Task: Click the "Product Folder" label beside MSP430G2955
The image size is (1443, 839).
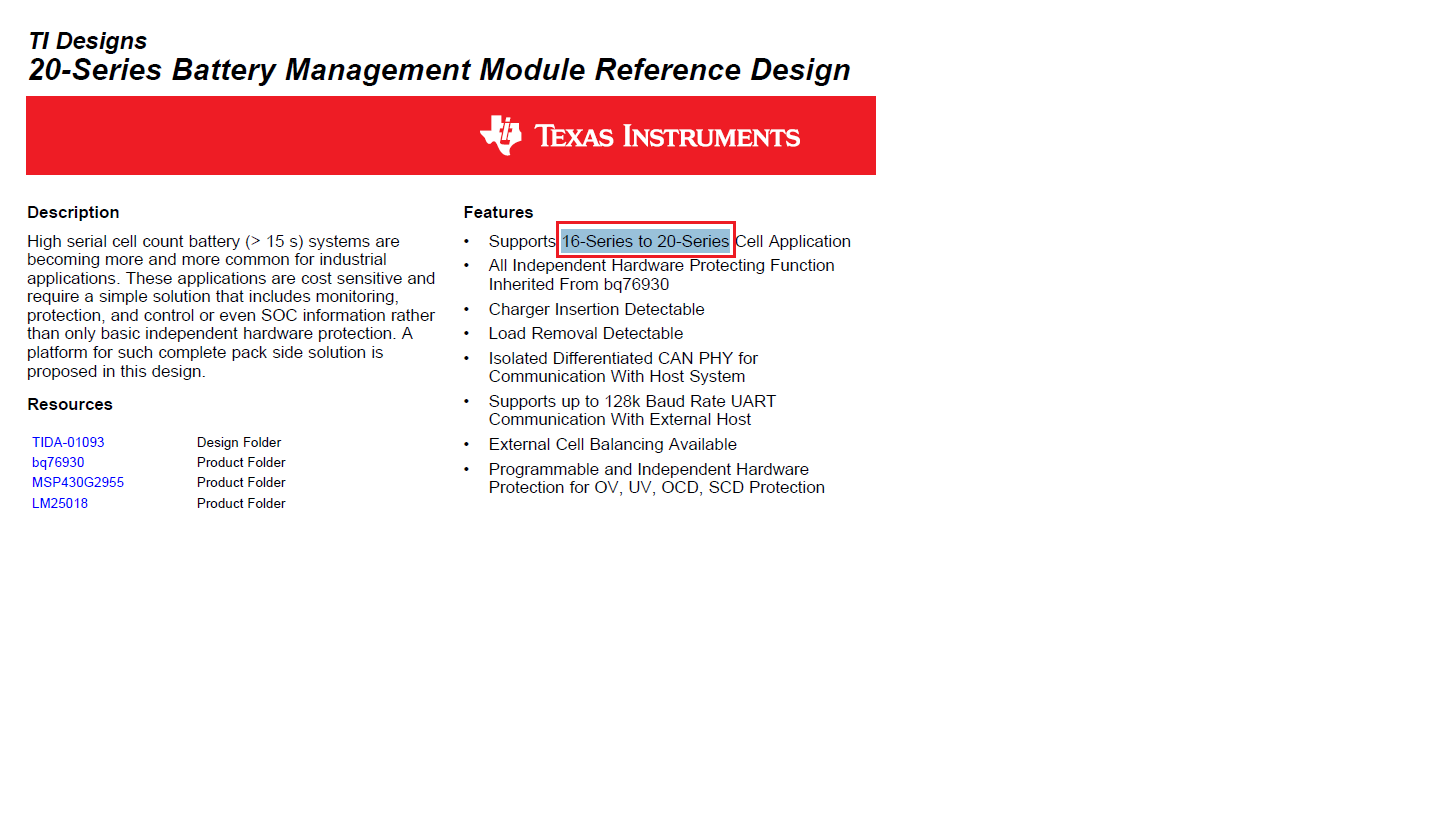Action: (x=241, y=482)
